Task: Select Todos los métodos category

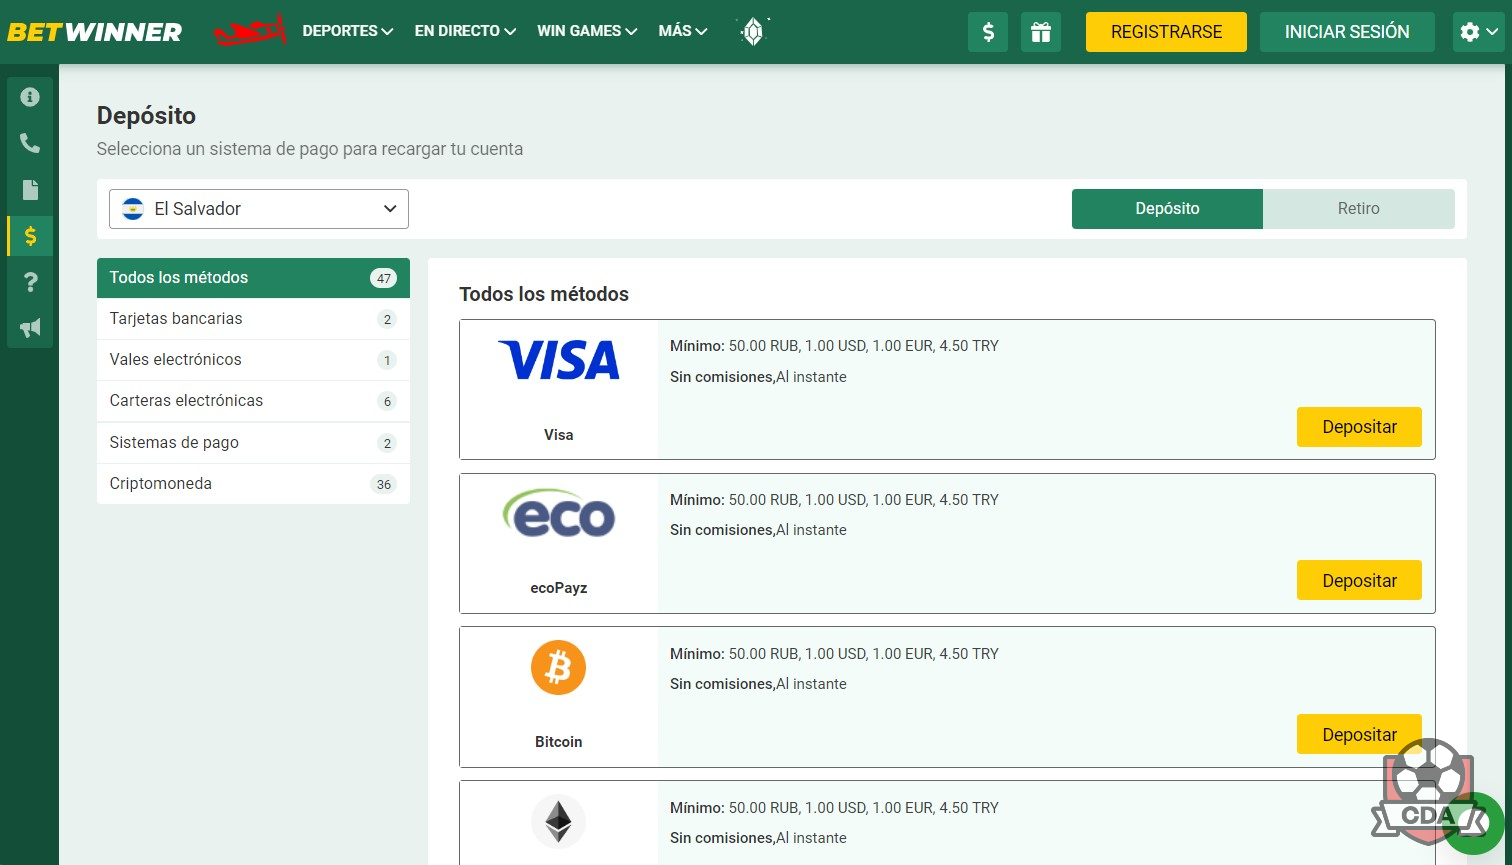Action: [253, 278]
